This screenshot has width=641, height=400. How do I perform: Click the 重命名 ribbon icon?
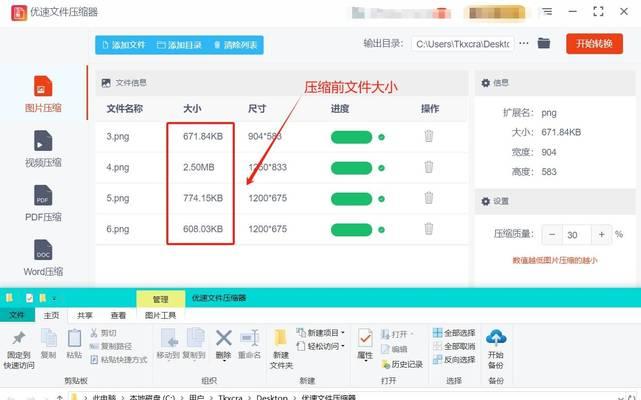[x=250, y=339]
